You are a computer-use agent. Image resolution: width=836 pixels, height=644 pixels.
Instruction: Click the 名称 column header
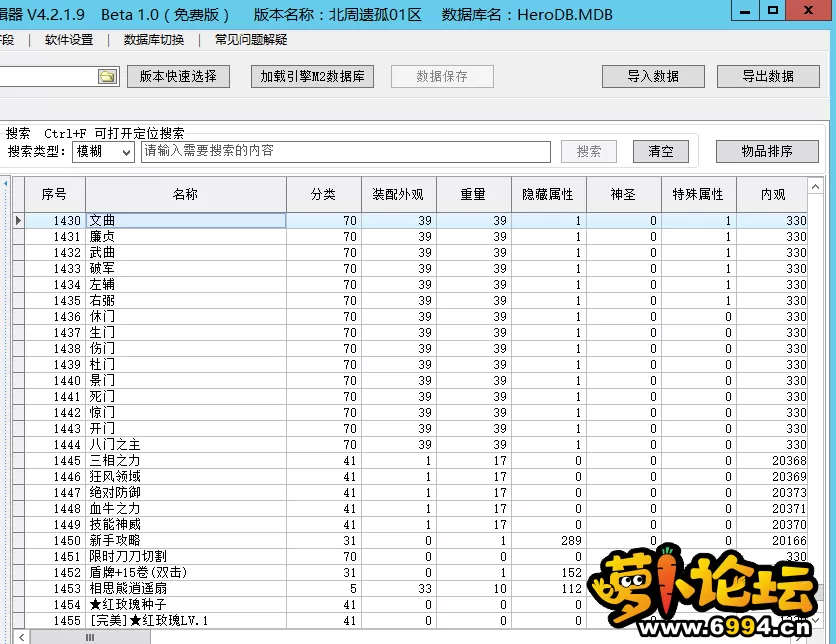click(x=186, y=195)
